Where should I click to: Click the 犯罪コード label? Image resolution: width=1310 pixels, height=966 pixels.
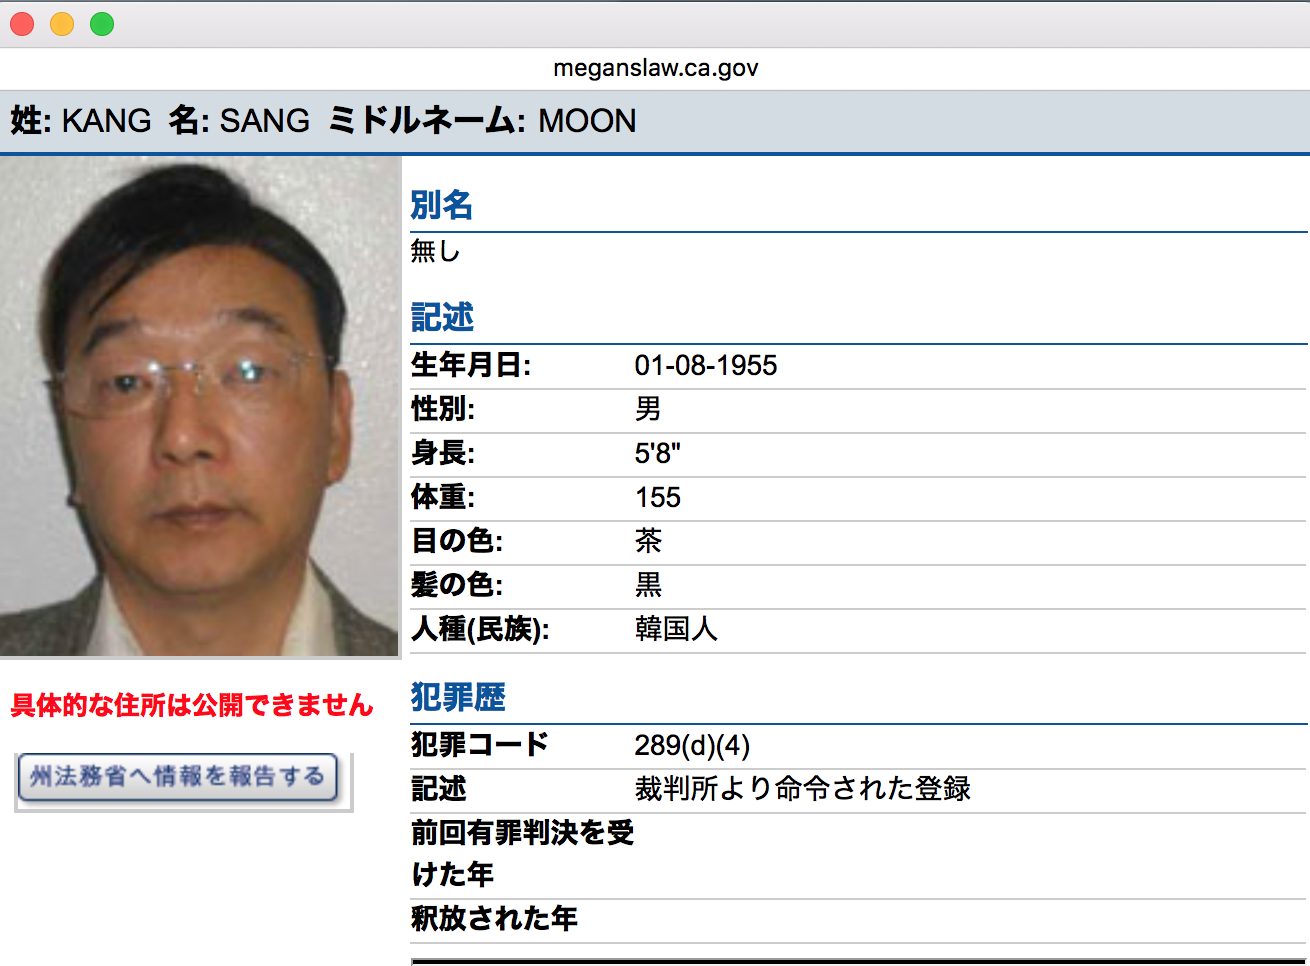point(480,745)
